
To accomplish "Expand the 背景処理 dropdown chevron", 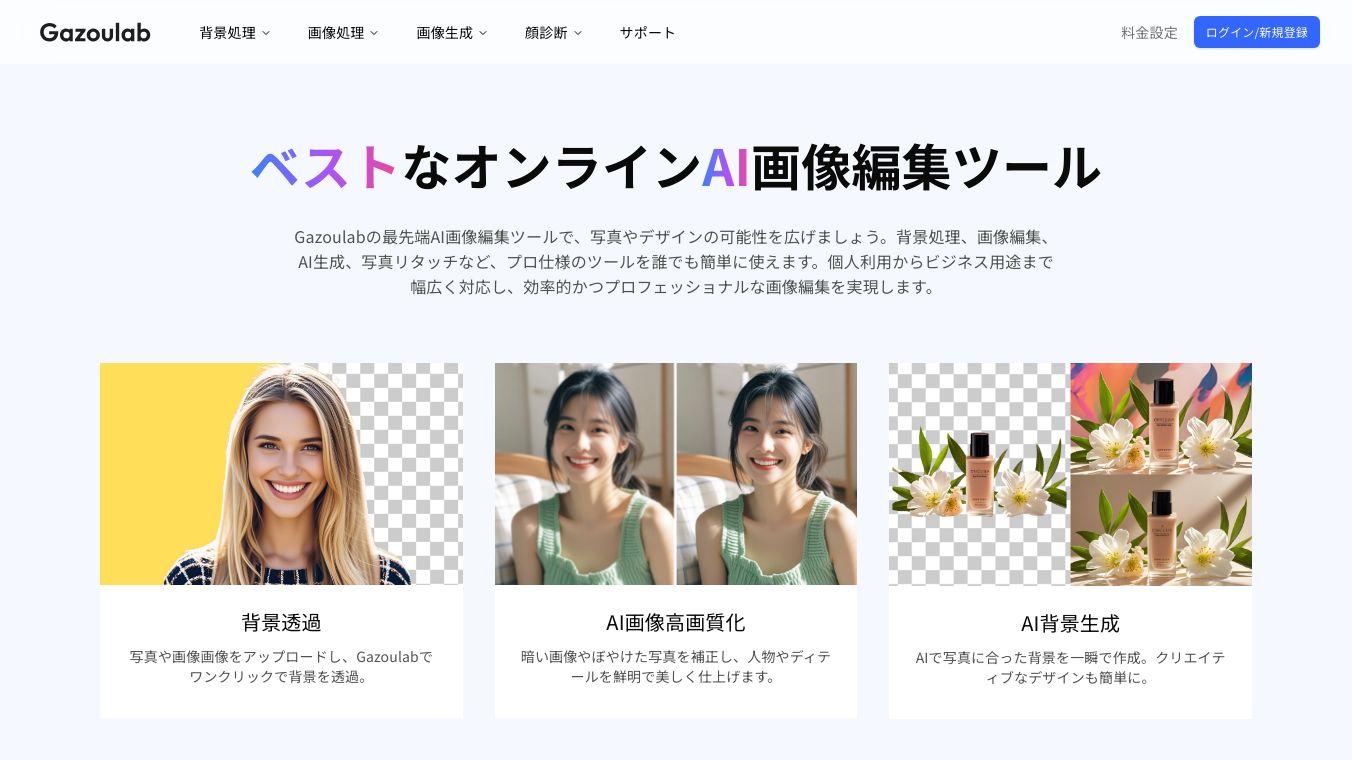I will click(266, 33).
